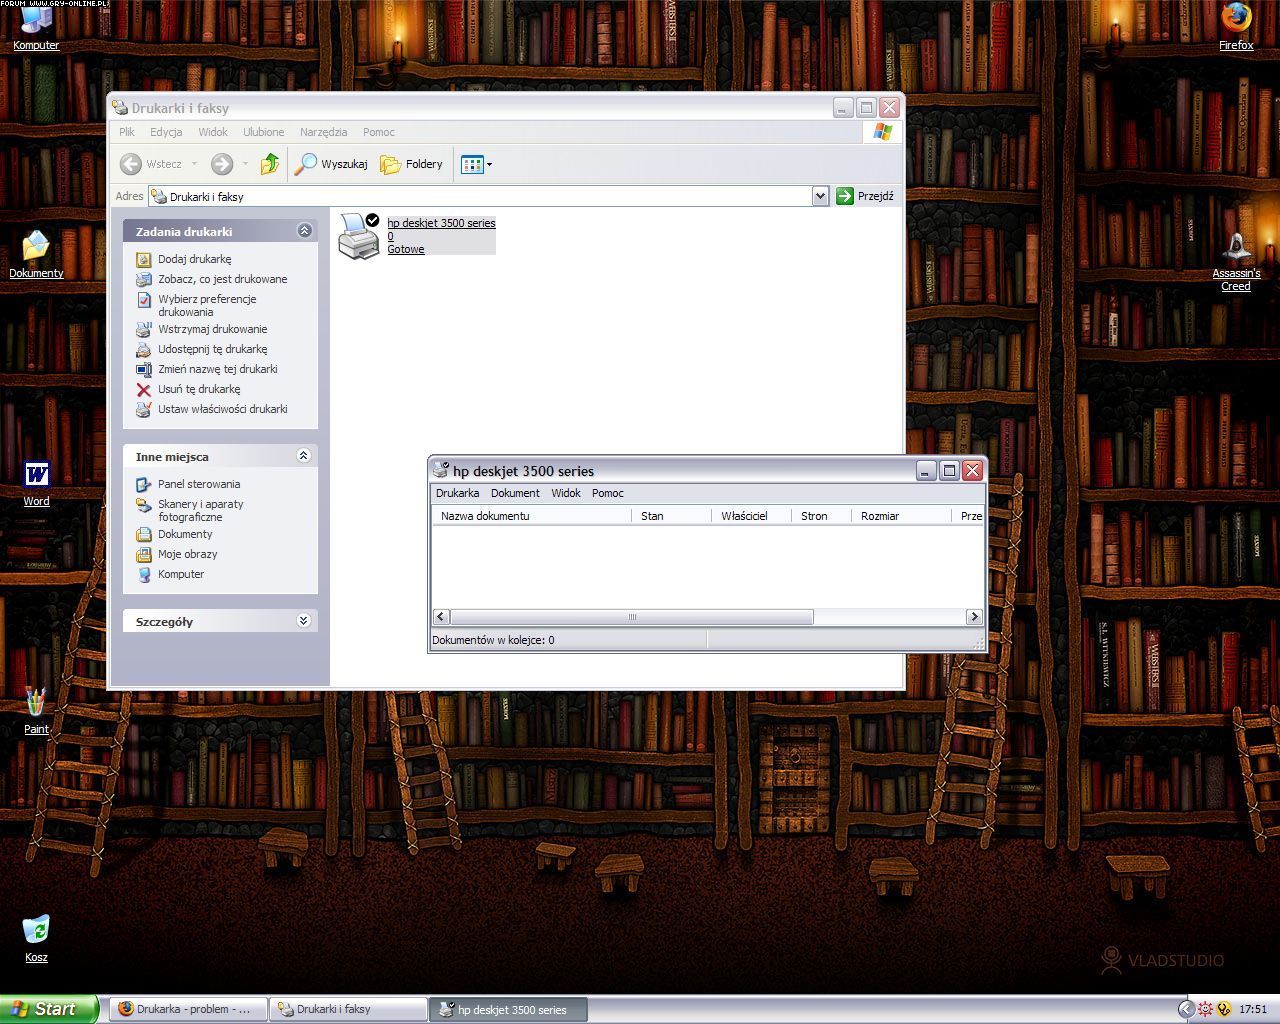Open the views dropdown arrow
The height and width of the screenshot is (1024, 1280).
click(x=489, y=164)
